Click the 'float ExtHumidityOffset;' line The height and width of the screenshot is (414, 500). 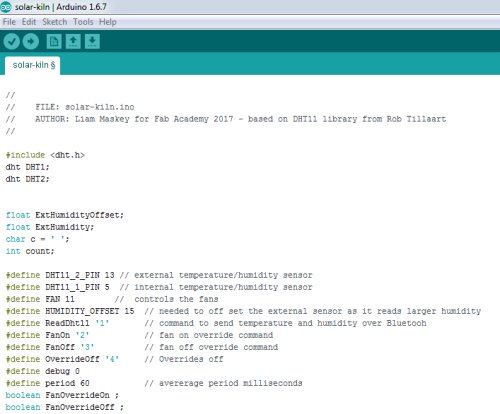pyautogui.click(x=65, y=215)
